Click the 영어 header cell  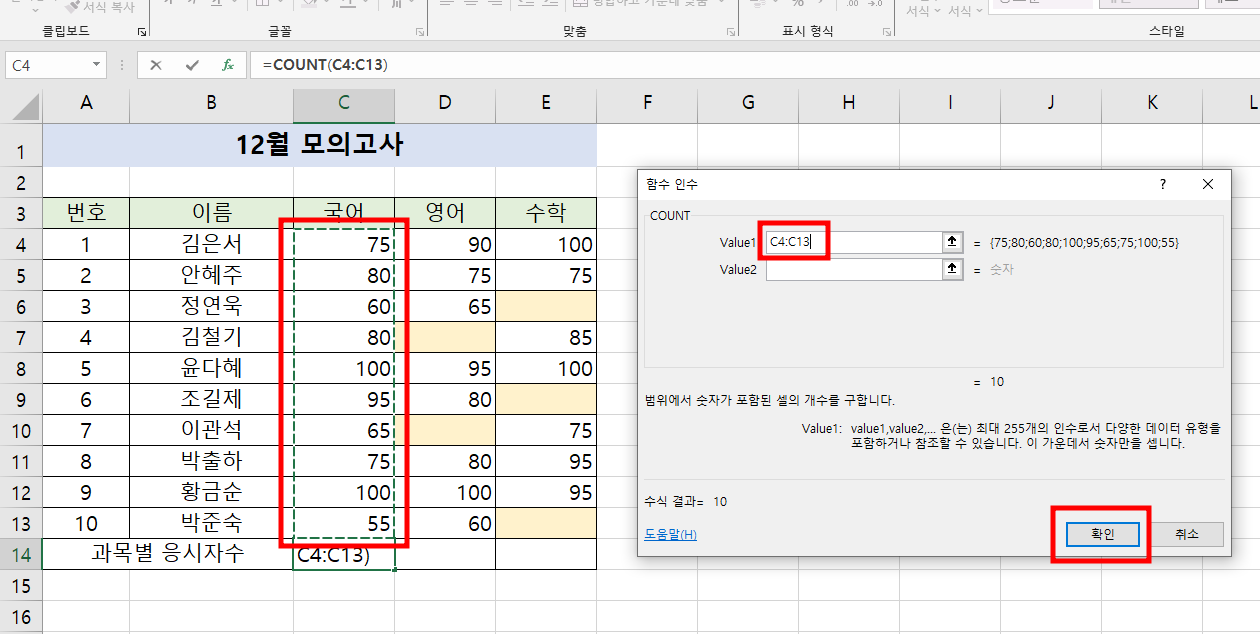445,213
